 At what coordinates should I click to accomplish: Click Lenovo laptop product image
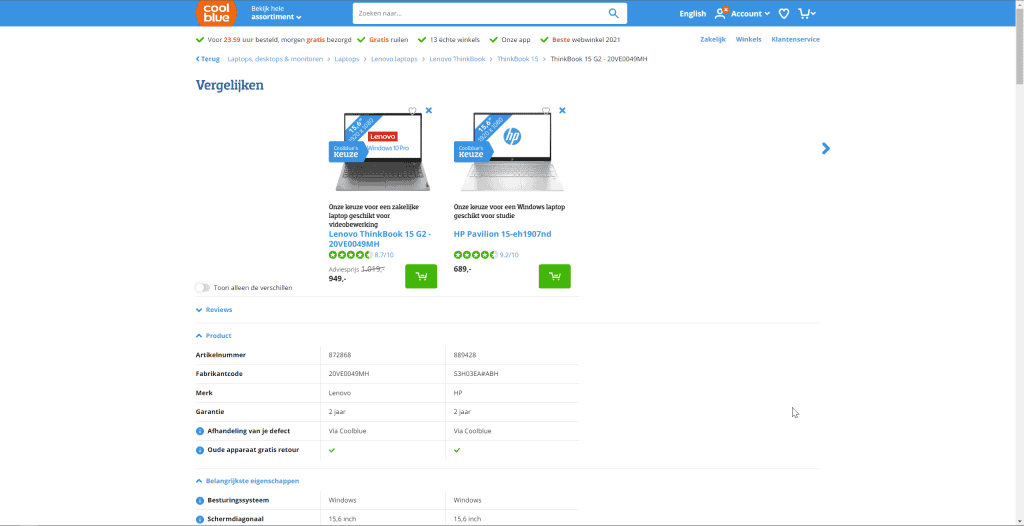click(382, 152)
